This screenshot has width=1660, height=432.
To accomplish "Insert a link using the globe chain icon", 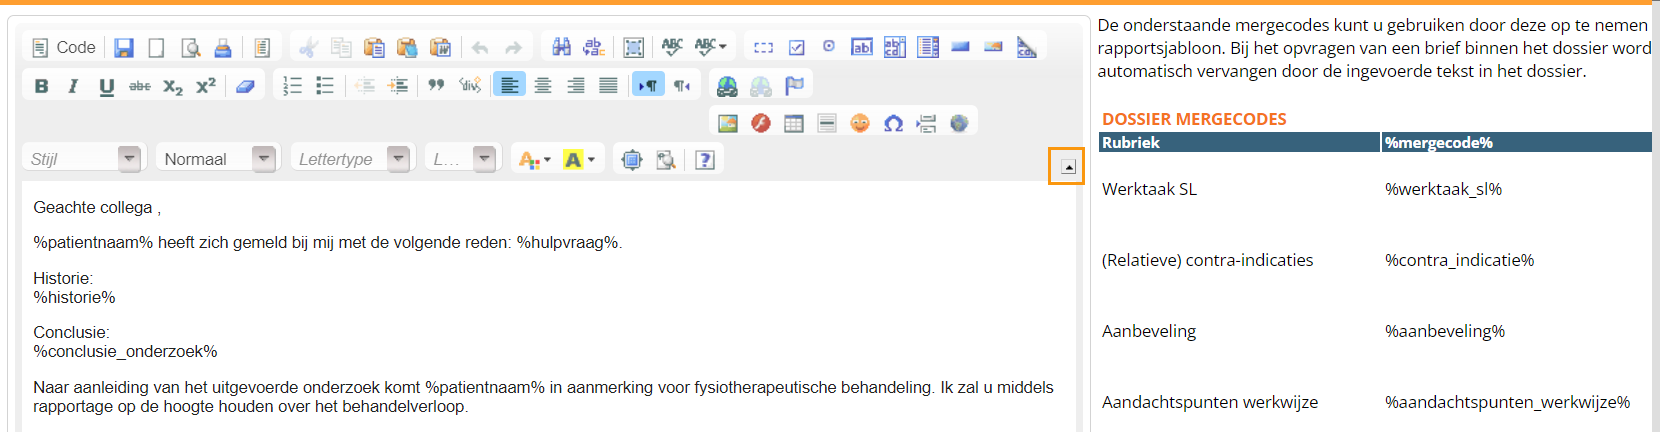I will (x=727, y=86).
